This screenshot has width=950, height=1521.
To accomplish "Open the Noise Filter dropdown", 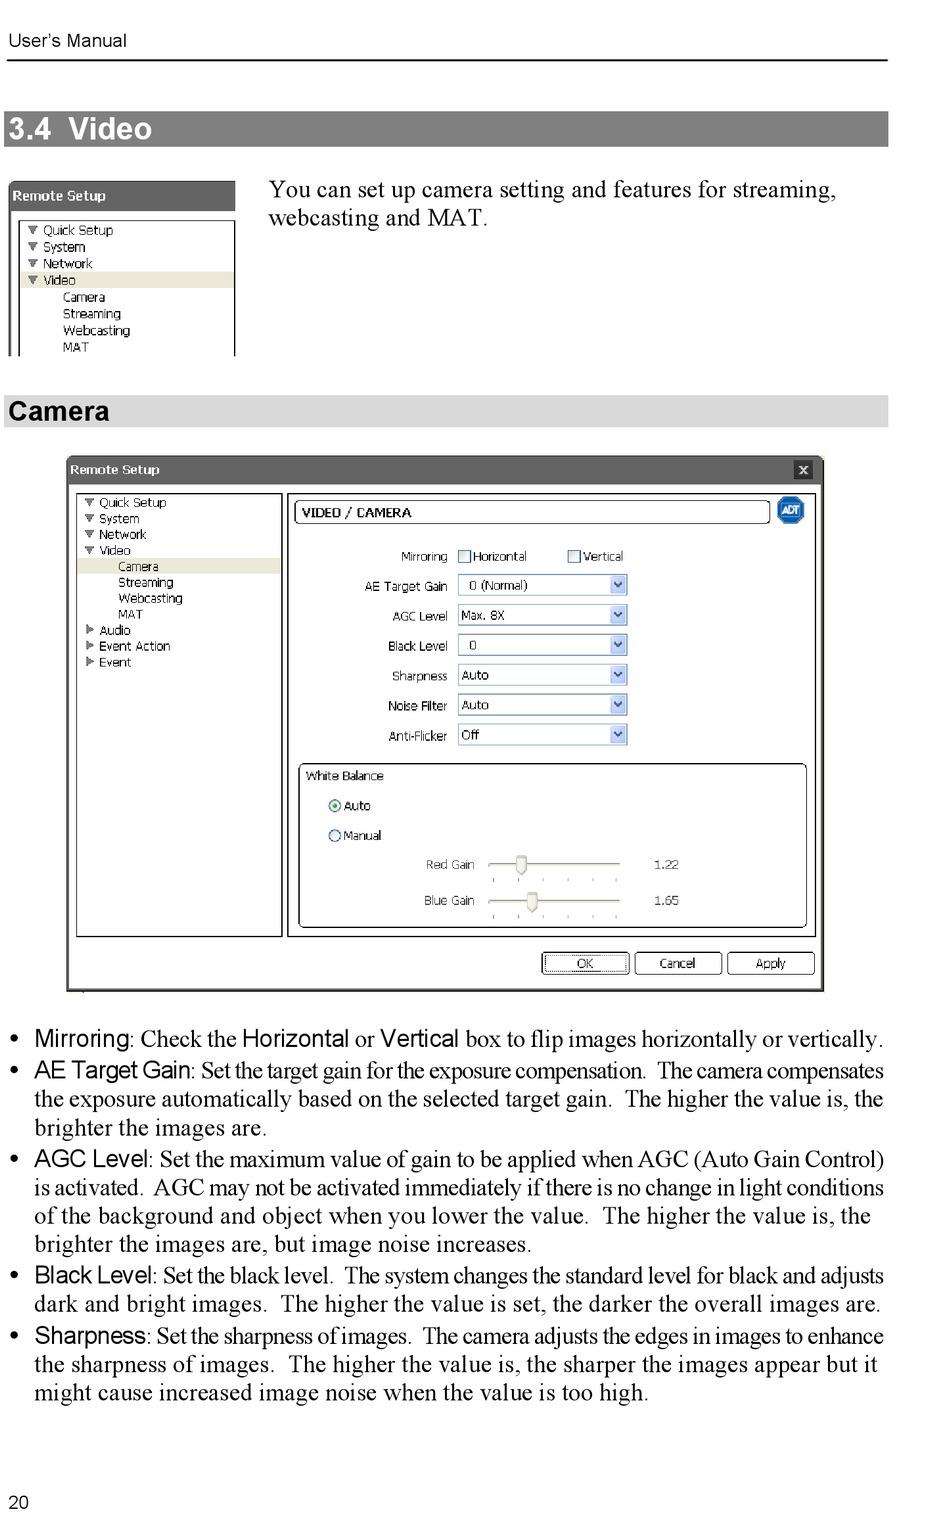I will coord(618,705).
